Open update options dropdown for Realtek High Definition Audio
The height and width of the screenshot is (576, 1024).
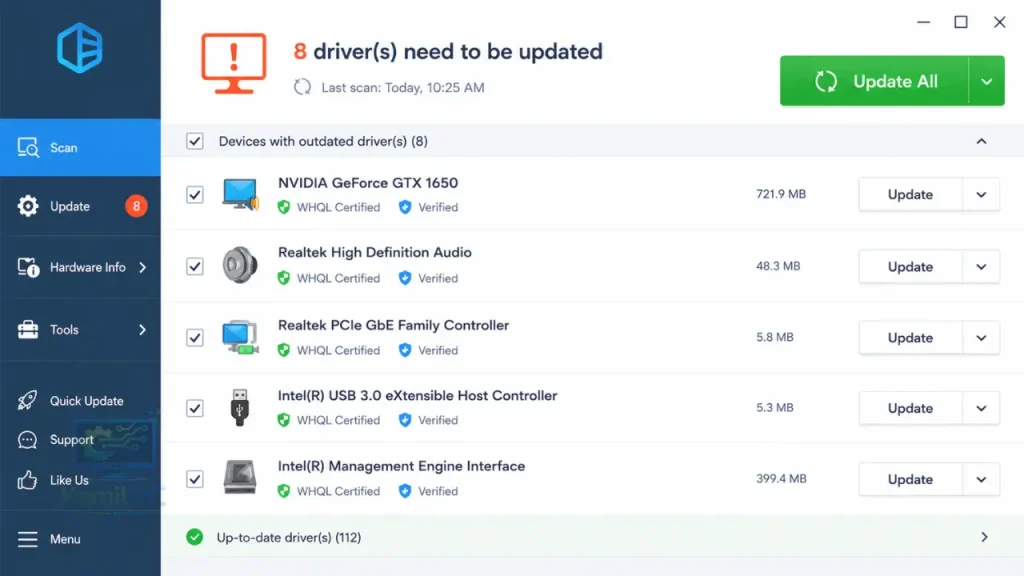tap(981, 266)
